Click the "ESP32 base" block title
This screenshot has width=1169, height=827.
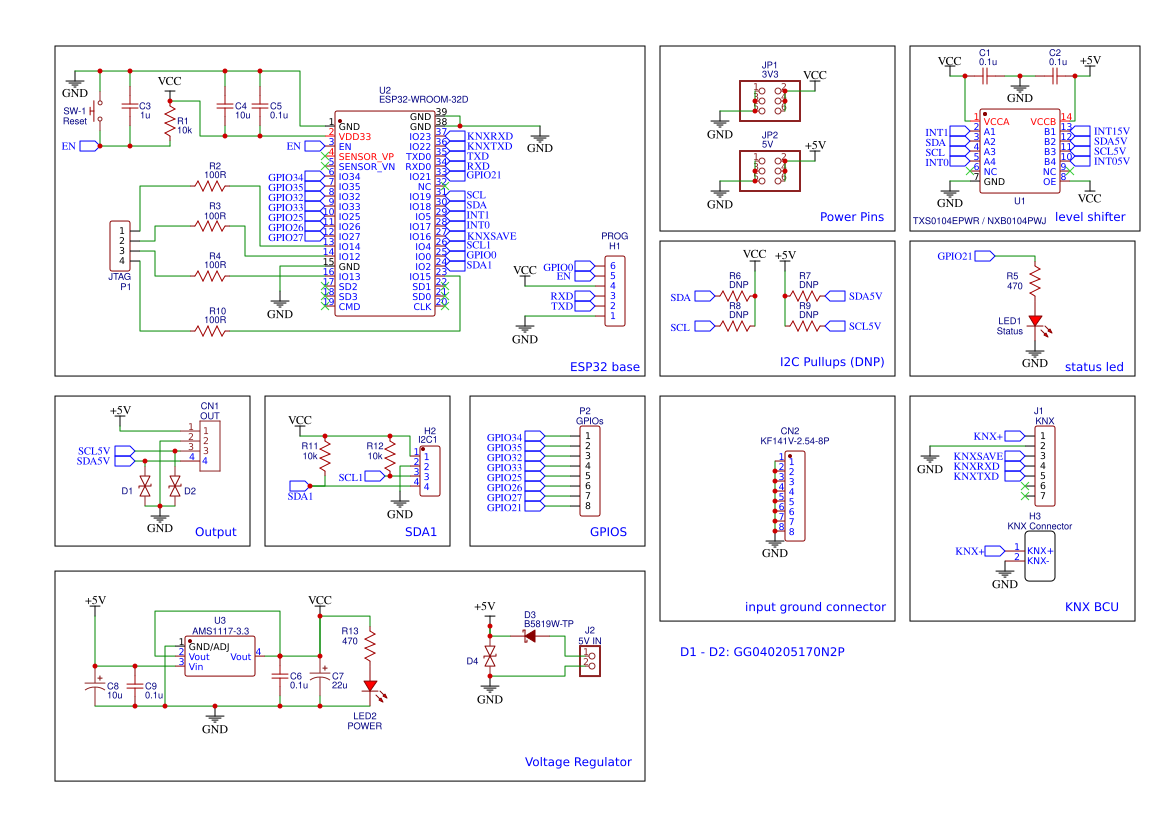tap(605, 367)
